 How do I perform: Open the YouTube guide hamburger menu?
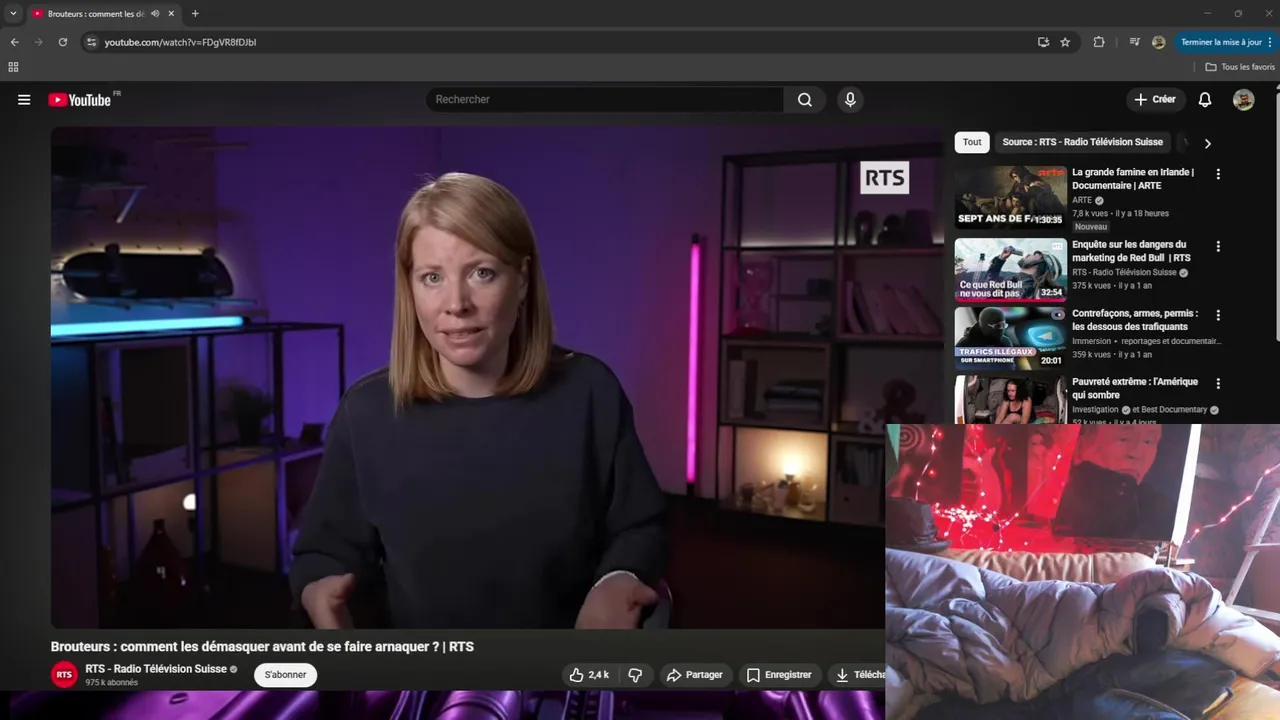pyautogui.click(x=24, y=100)
